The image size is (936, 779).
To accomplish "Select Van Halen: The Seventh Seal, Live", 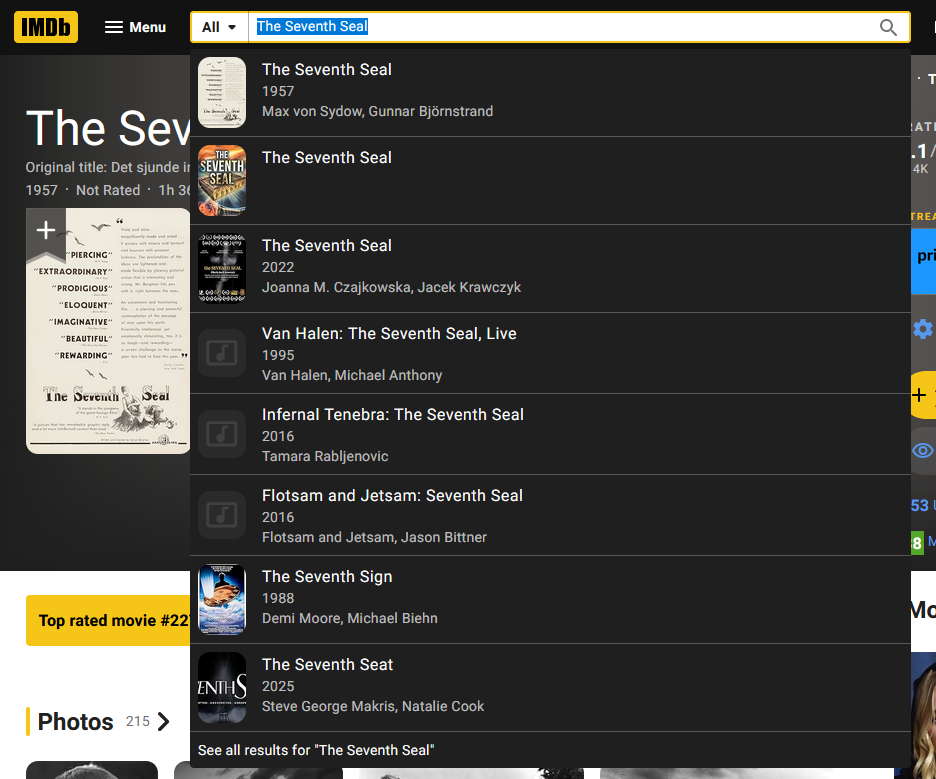I will pyautogui.click(x=550, y=353).
